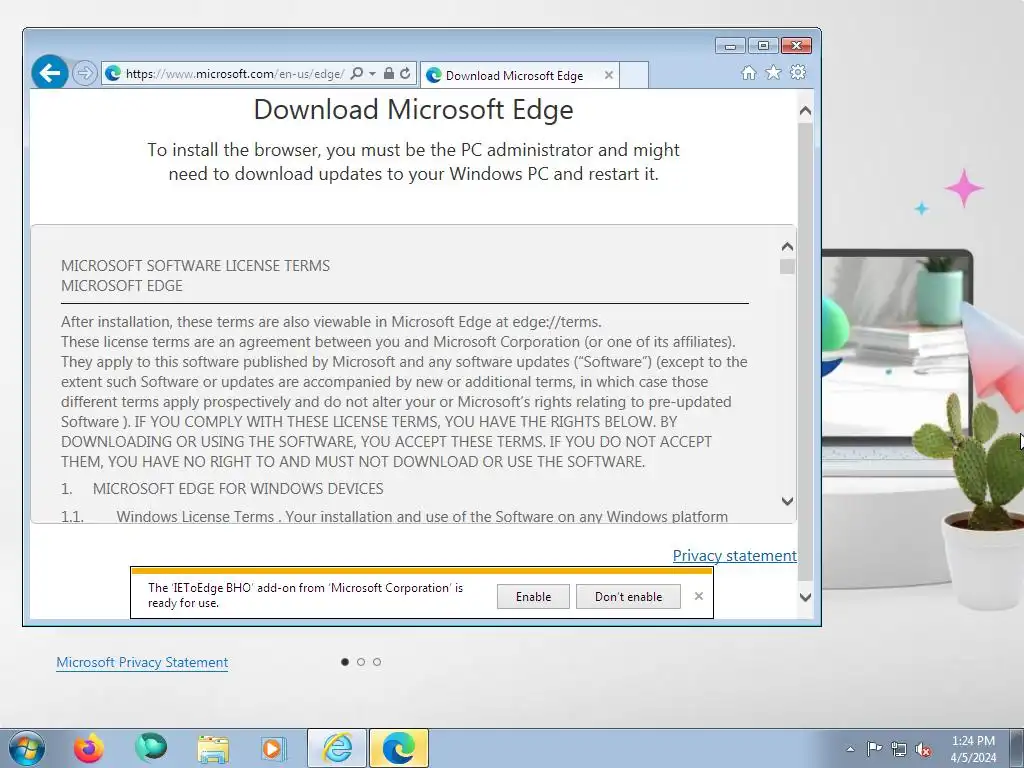Click the '1. MICROSOFT EDGE FOR WINDOWS DEVICES' line

coord(222,488)
